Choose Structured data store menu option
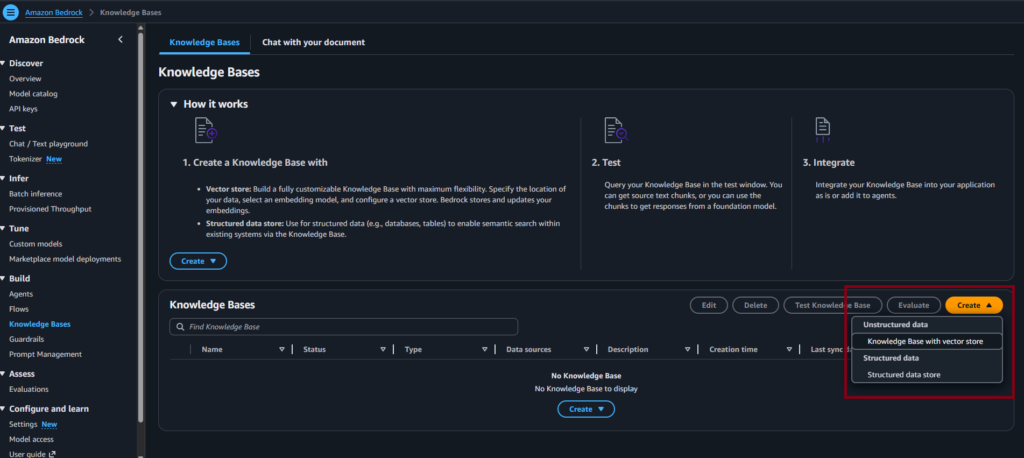Screen dimensions: 1024x458 (903, 374)
